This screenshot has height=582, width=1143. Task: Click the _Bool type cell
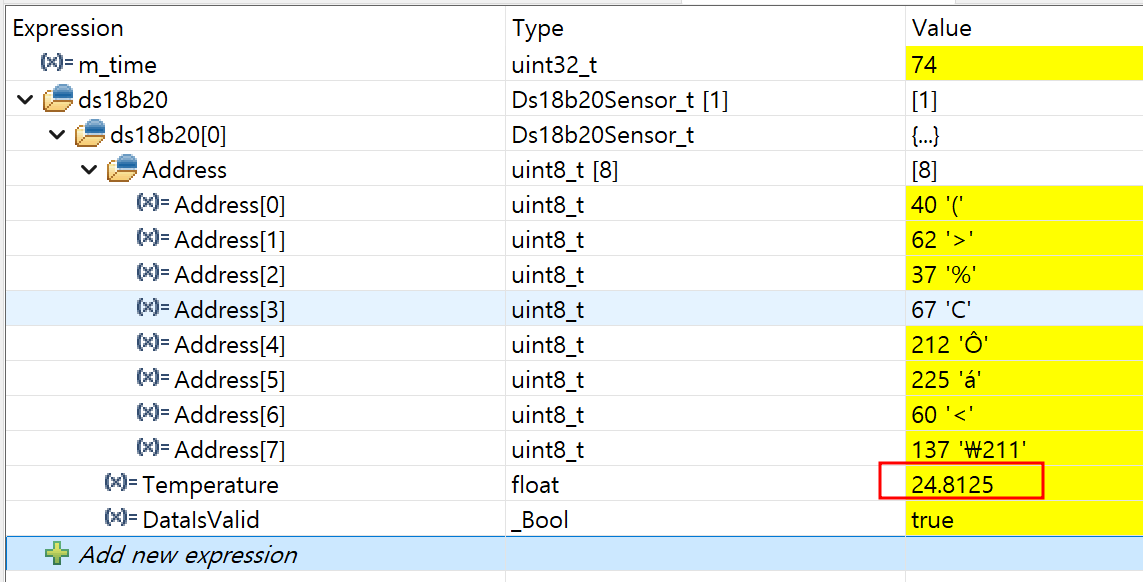click(539, 520)
